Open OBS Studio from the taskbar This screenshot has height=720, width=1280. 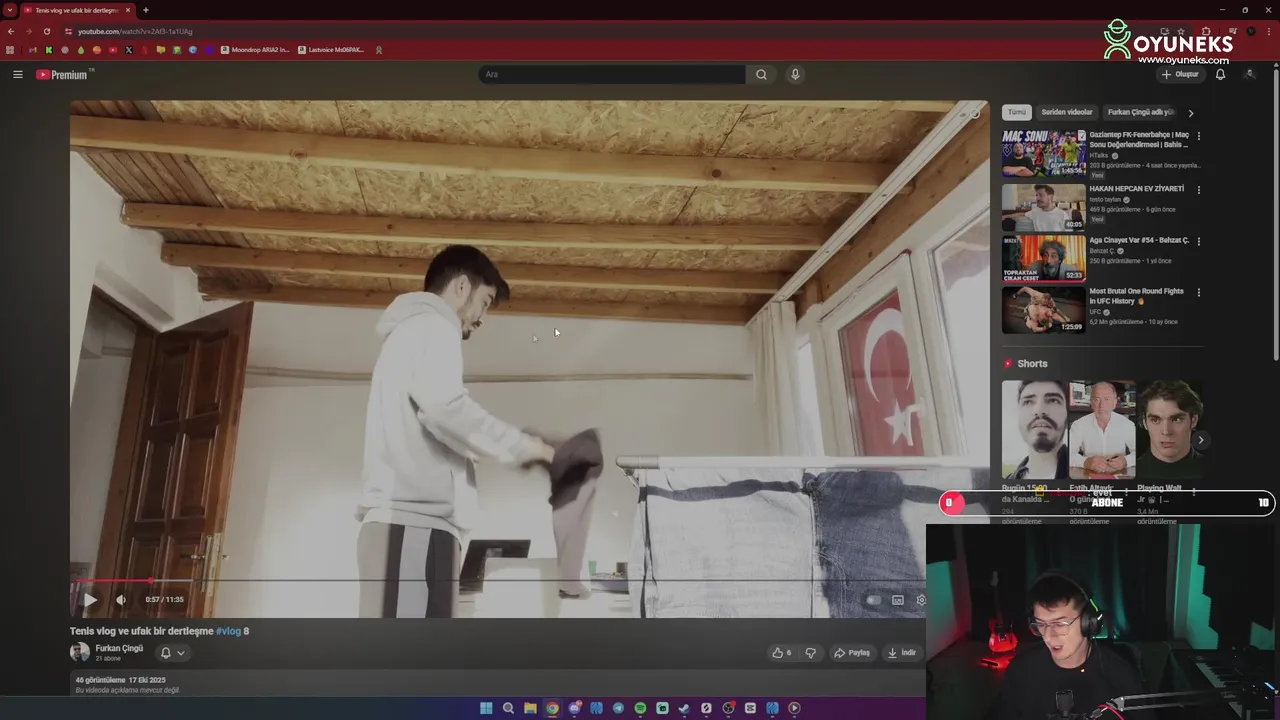coord(728,708)
